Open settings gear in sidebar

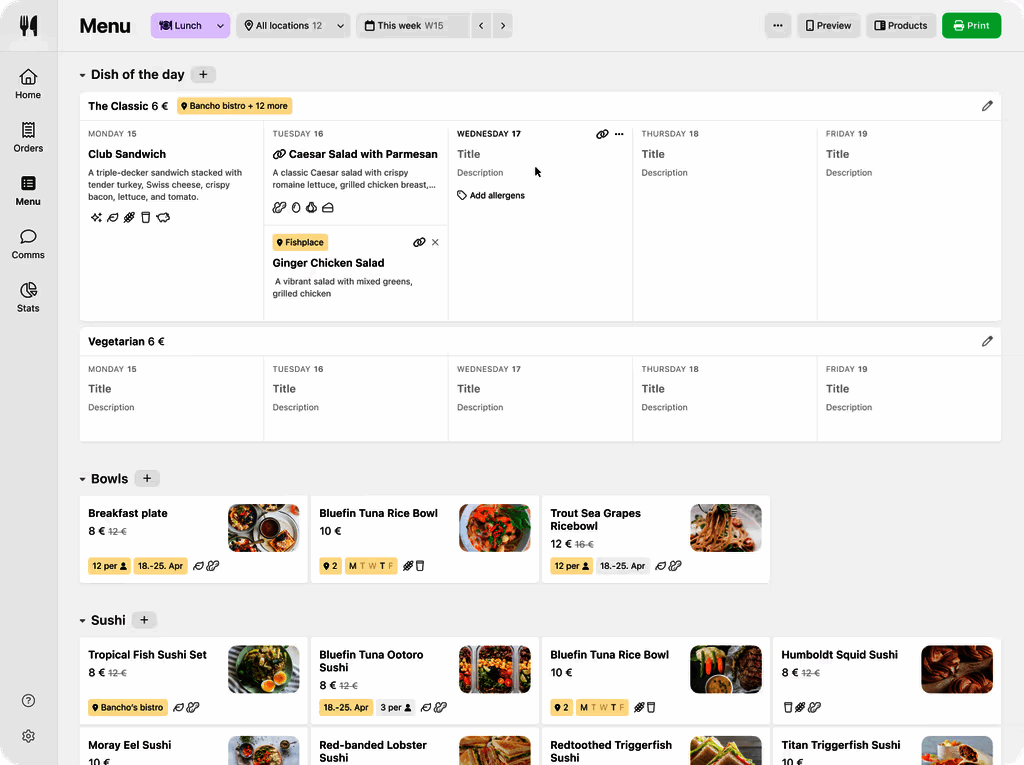28,736
